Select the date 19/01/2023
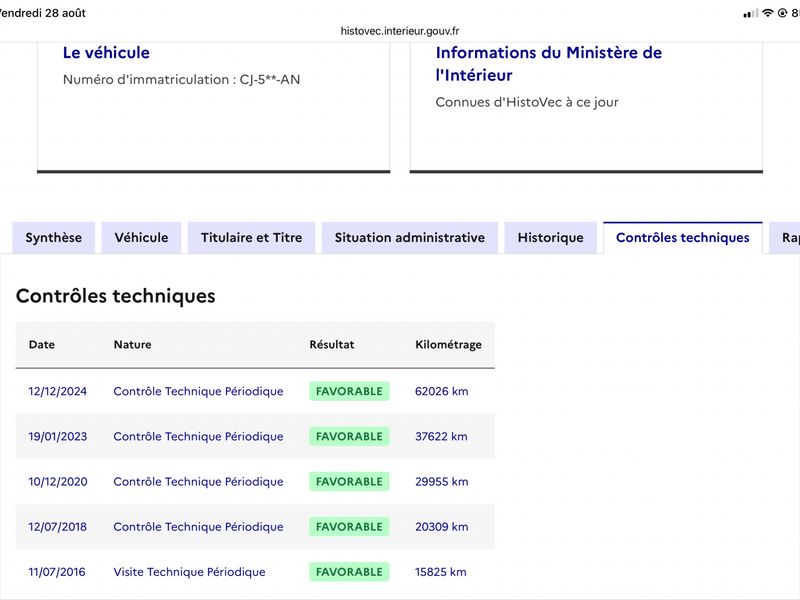800x600 pixels. coord(58,436)
